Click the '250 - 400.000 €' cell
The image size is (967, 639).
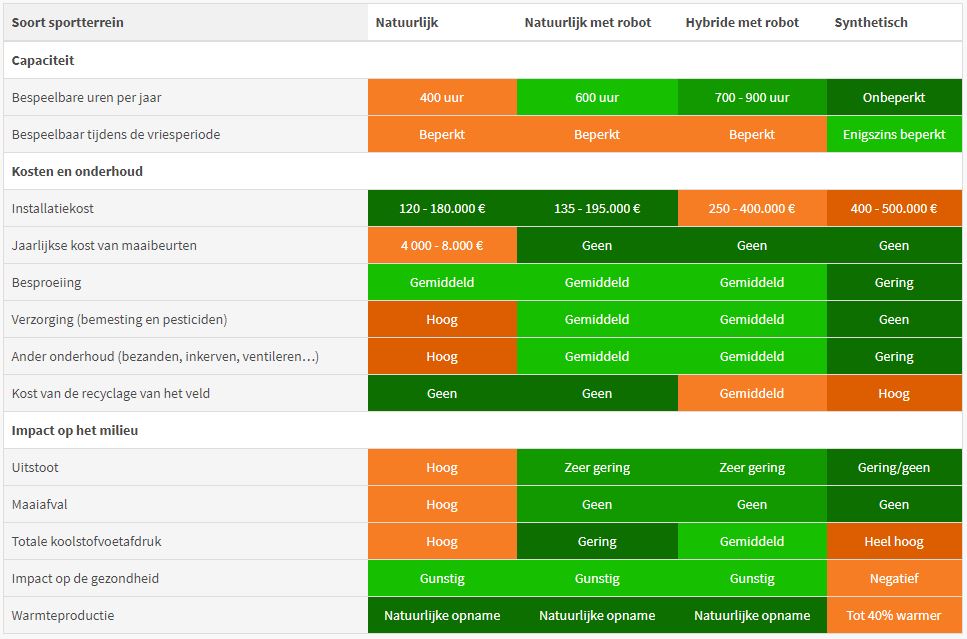point(752,208)
